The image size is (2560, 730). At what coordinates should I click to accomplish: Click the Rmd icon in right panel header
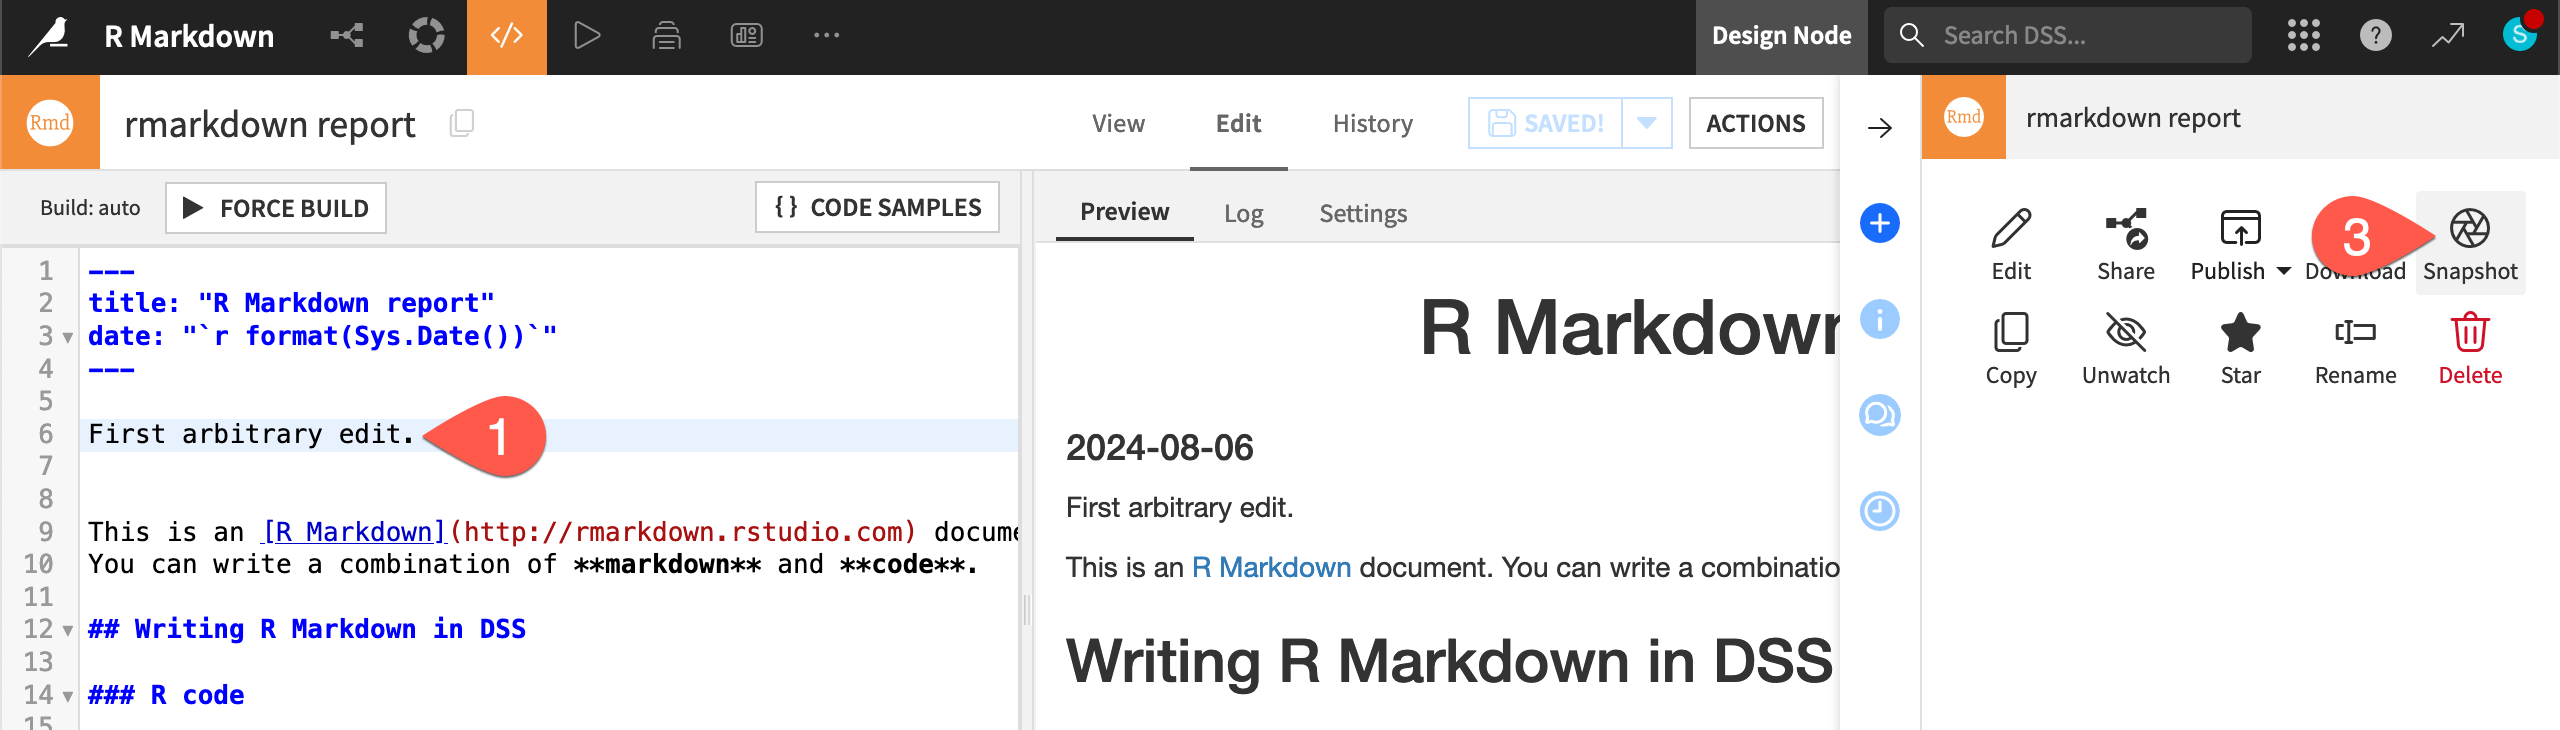[x=1964, y=117]
